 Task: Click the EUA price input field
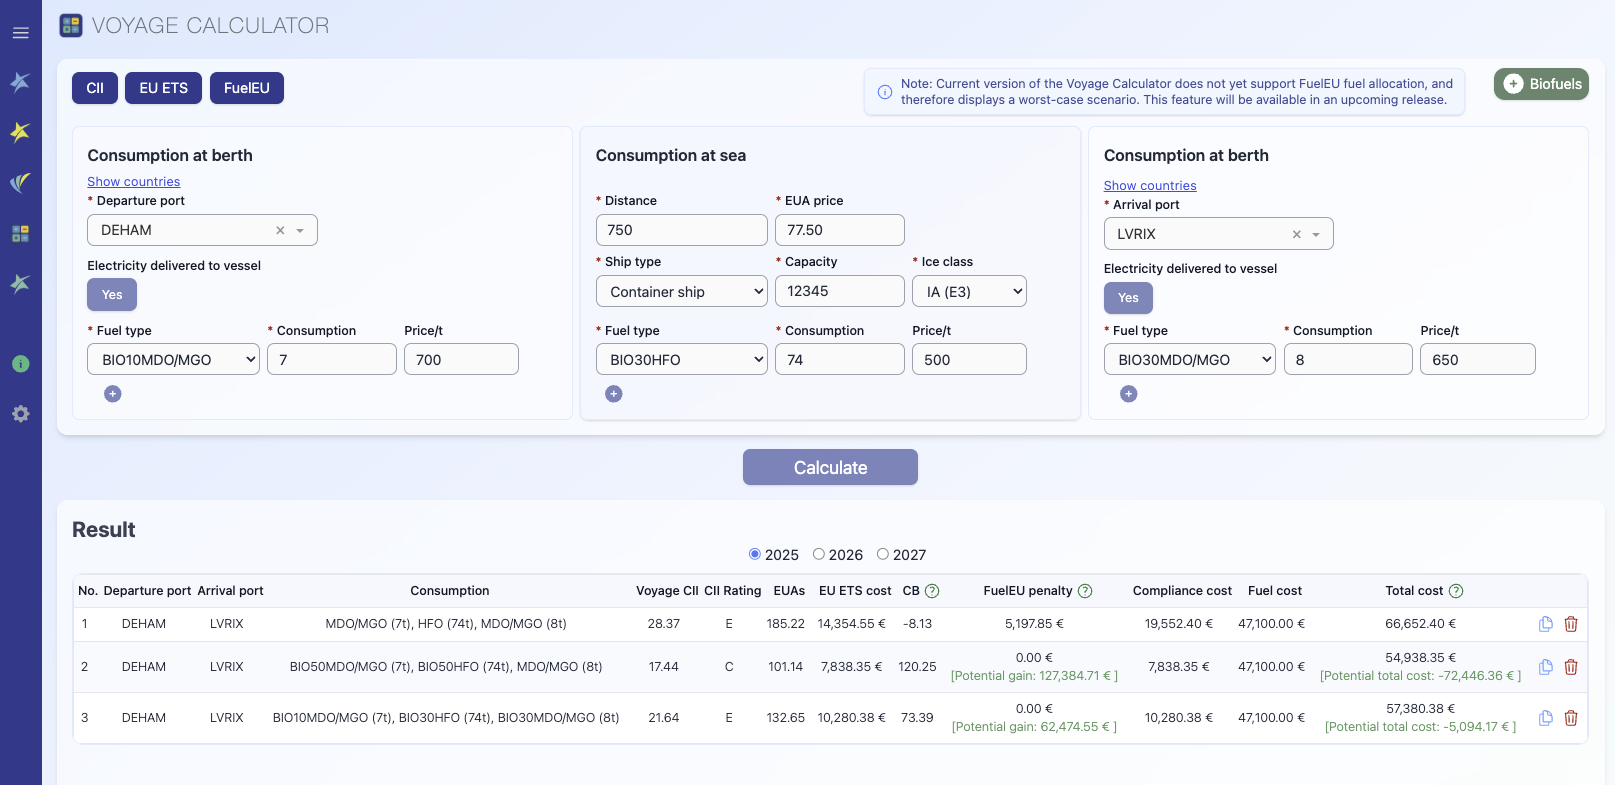839,230
